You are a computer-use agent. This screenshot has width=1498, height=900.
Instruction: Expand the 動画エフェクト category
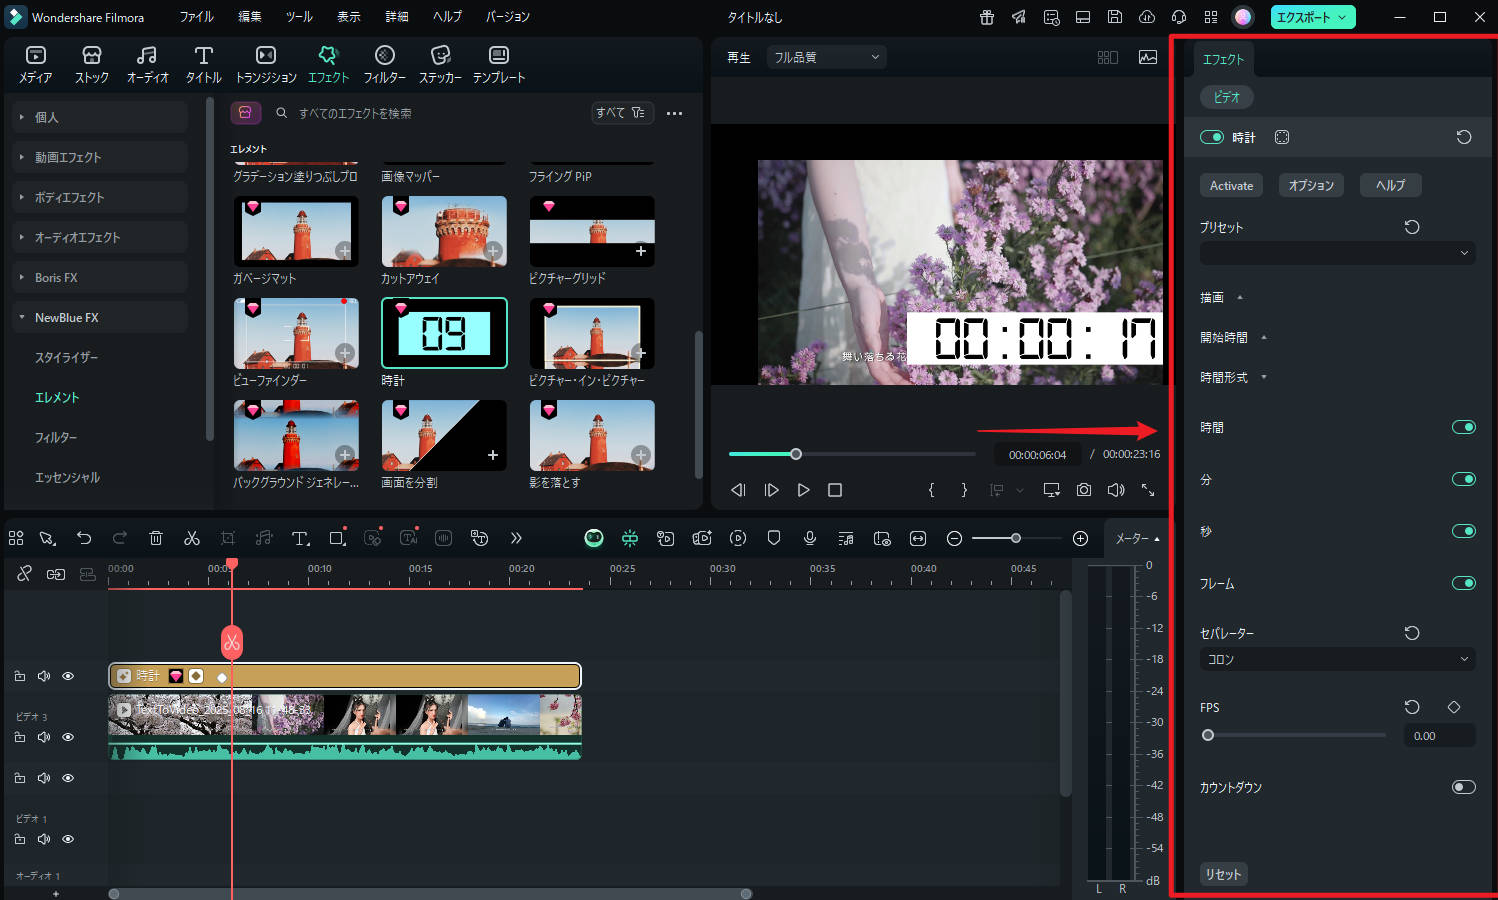click(x=98, y=157)
